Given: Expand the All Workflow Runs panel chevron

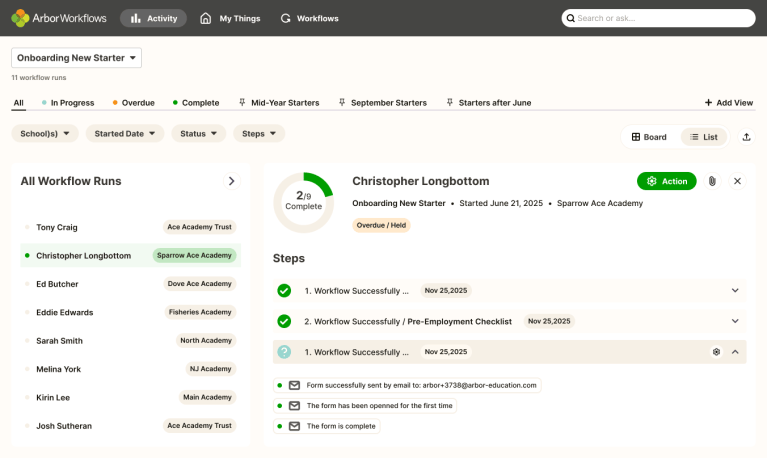Looking at the screenshot, I should (x=231, y=181).
